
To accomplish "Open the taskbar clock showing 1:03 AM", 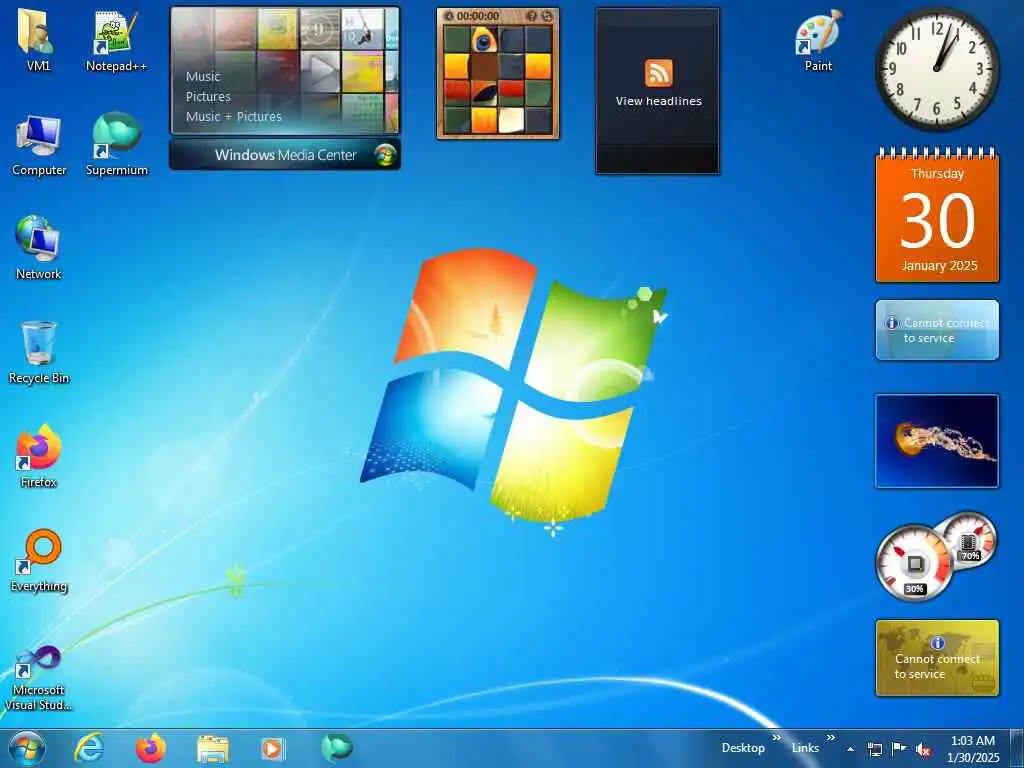I will (x=973, y=749).
